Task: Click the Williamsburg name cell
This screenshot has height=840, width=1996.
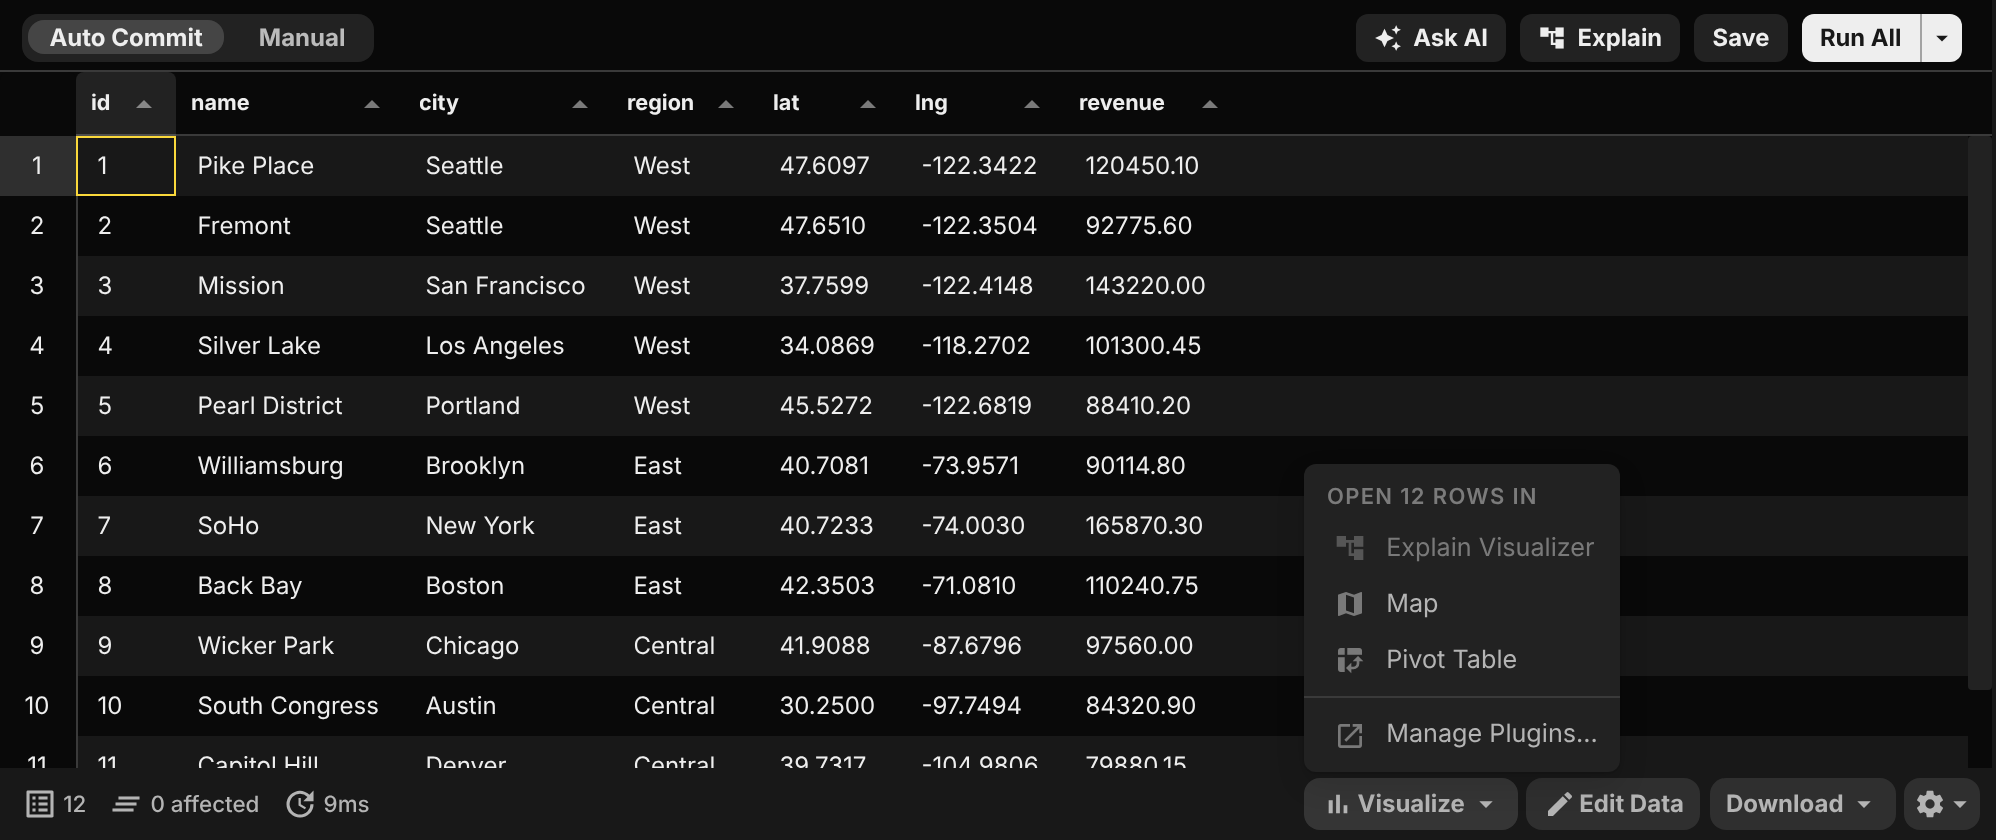Action: (x=290, y=466)
